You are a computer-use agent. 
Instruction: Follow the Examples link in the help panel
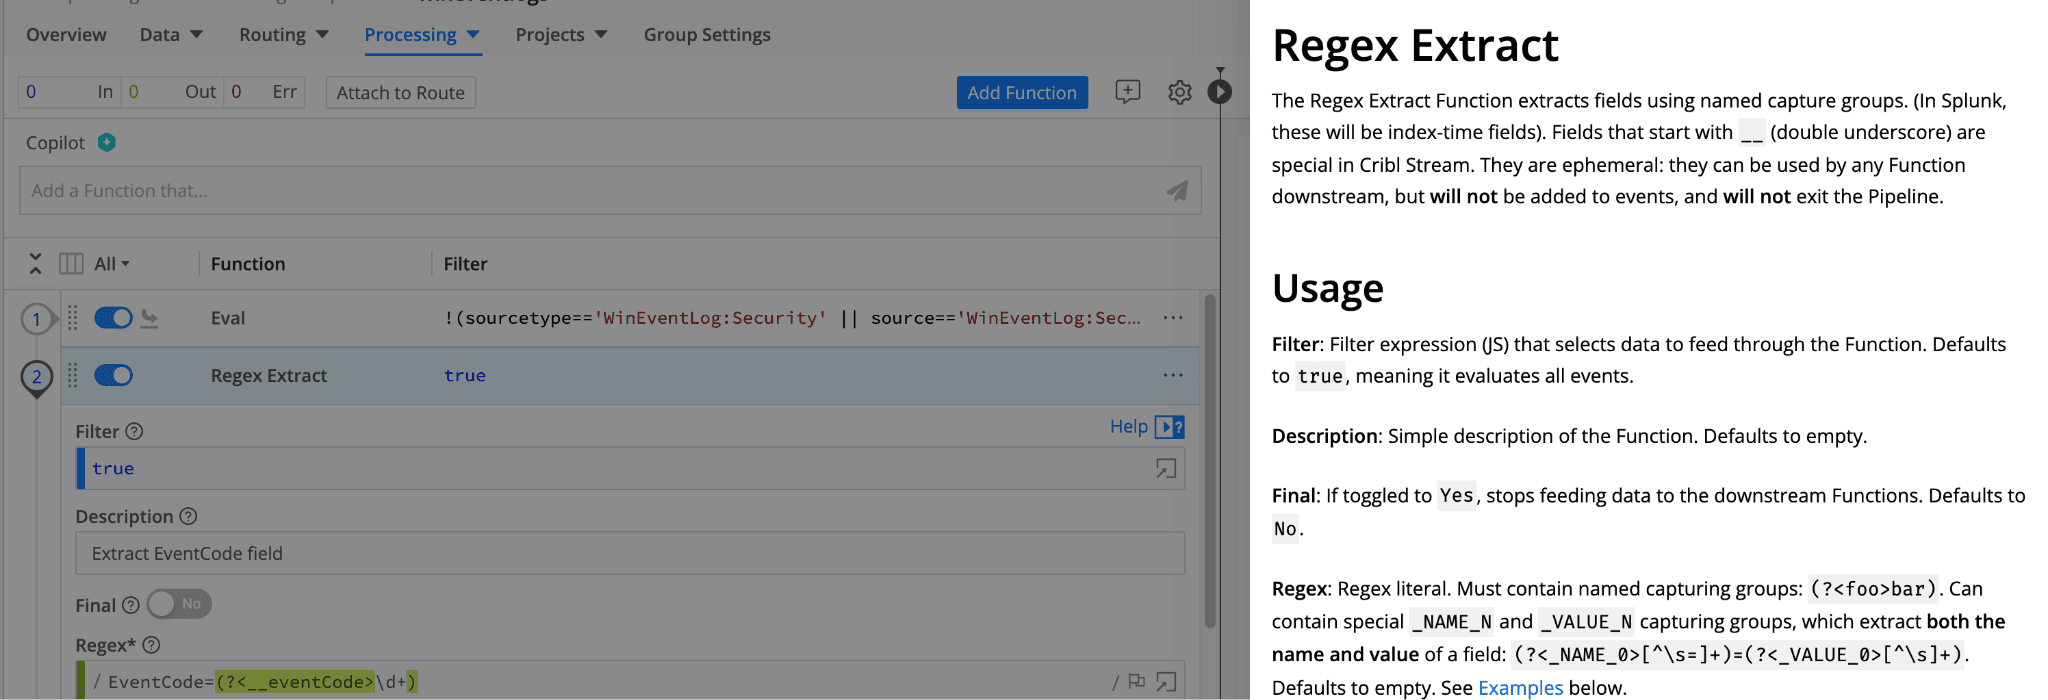(x=1519, y=688)
